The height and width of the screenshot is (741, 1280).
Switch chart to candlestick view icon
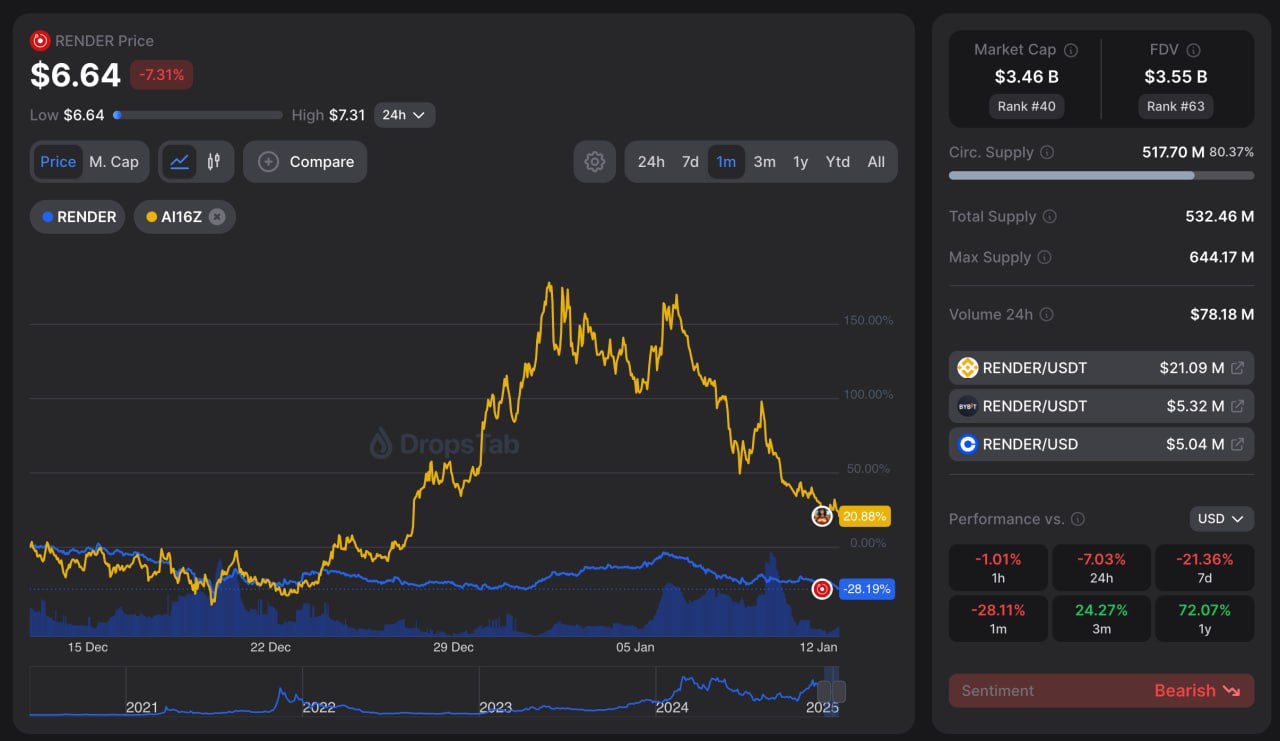coord(214,161)
